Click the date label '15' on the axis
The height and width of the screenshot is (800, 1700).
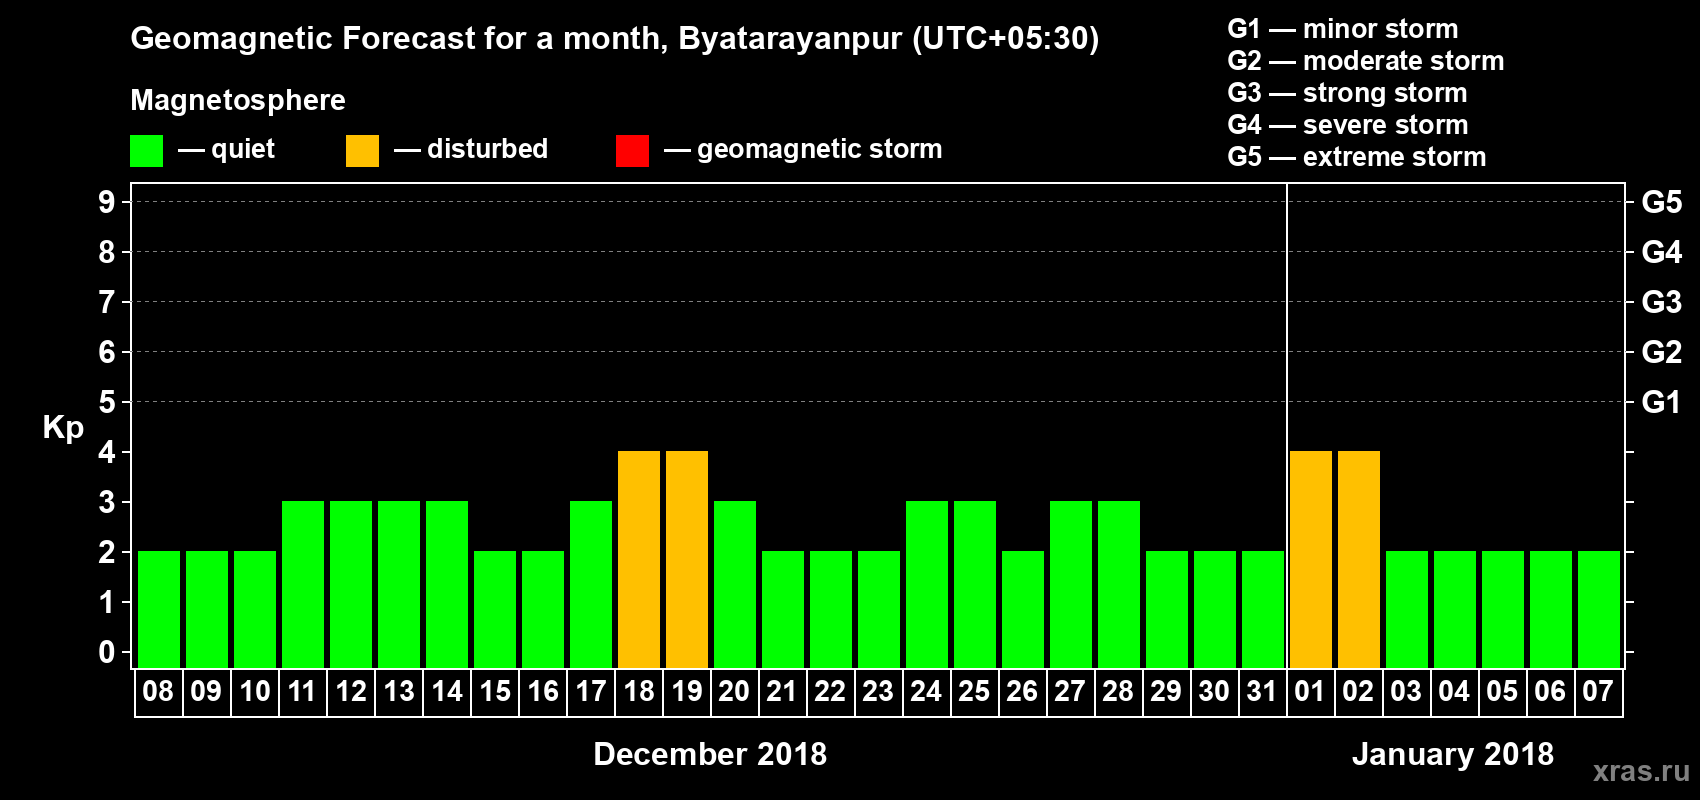(x=495, y=692)
